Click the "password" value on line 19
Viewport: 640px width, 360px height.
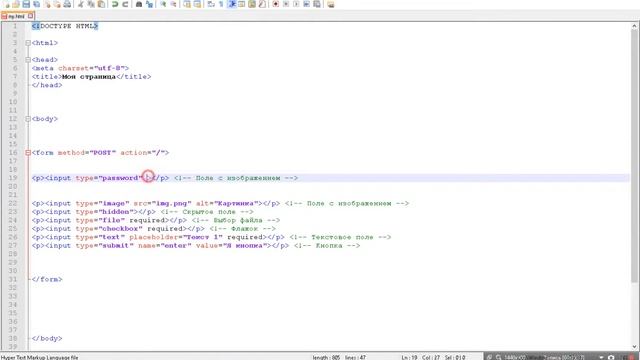[x=120, y=178]
